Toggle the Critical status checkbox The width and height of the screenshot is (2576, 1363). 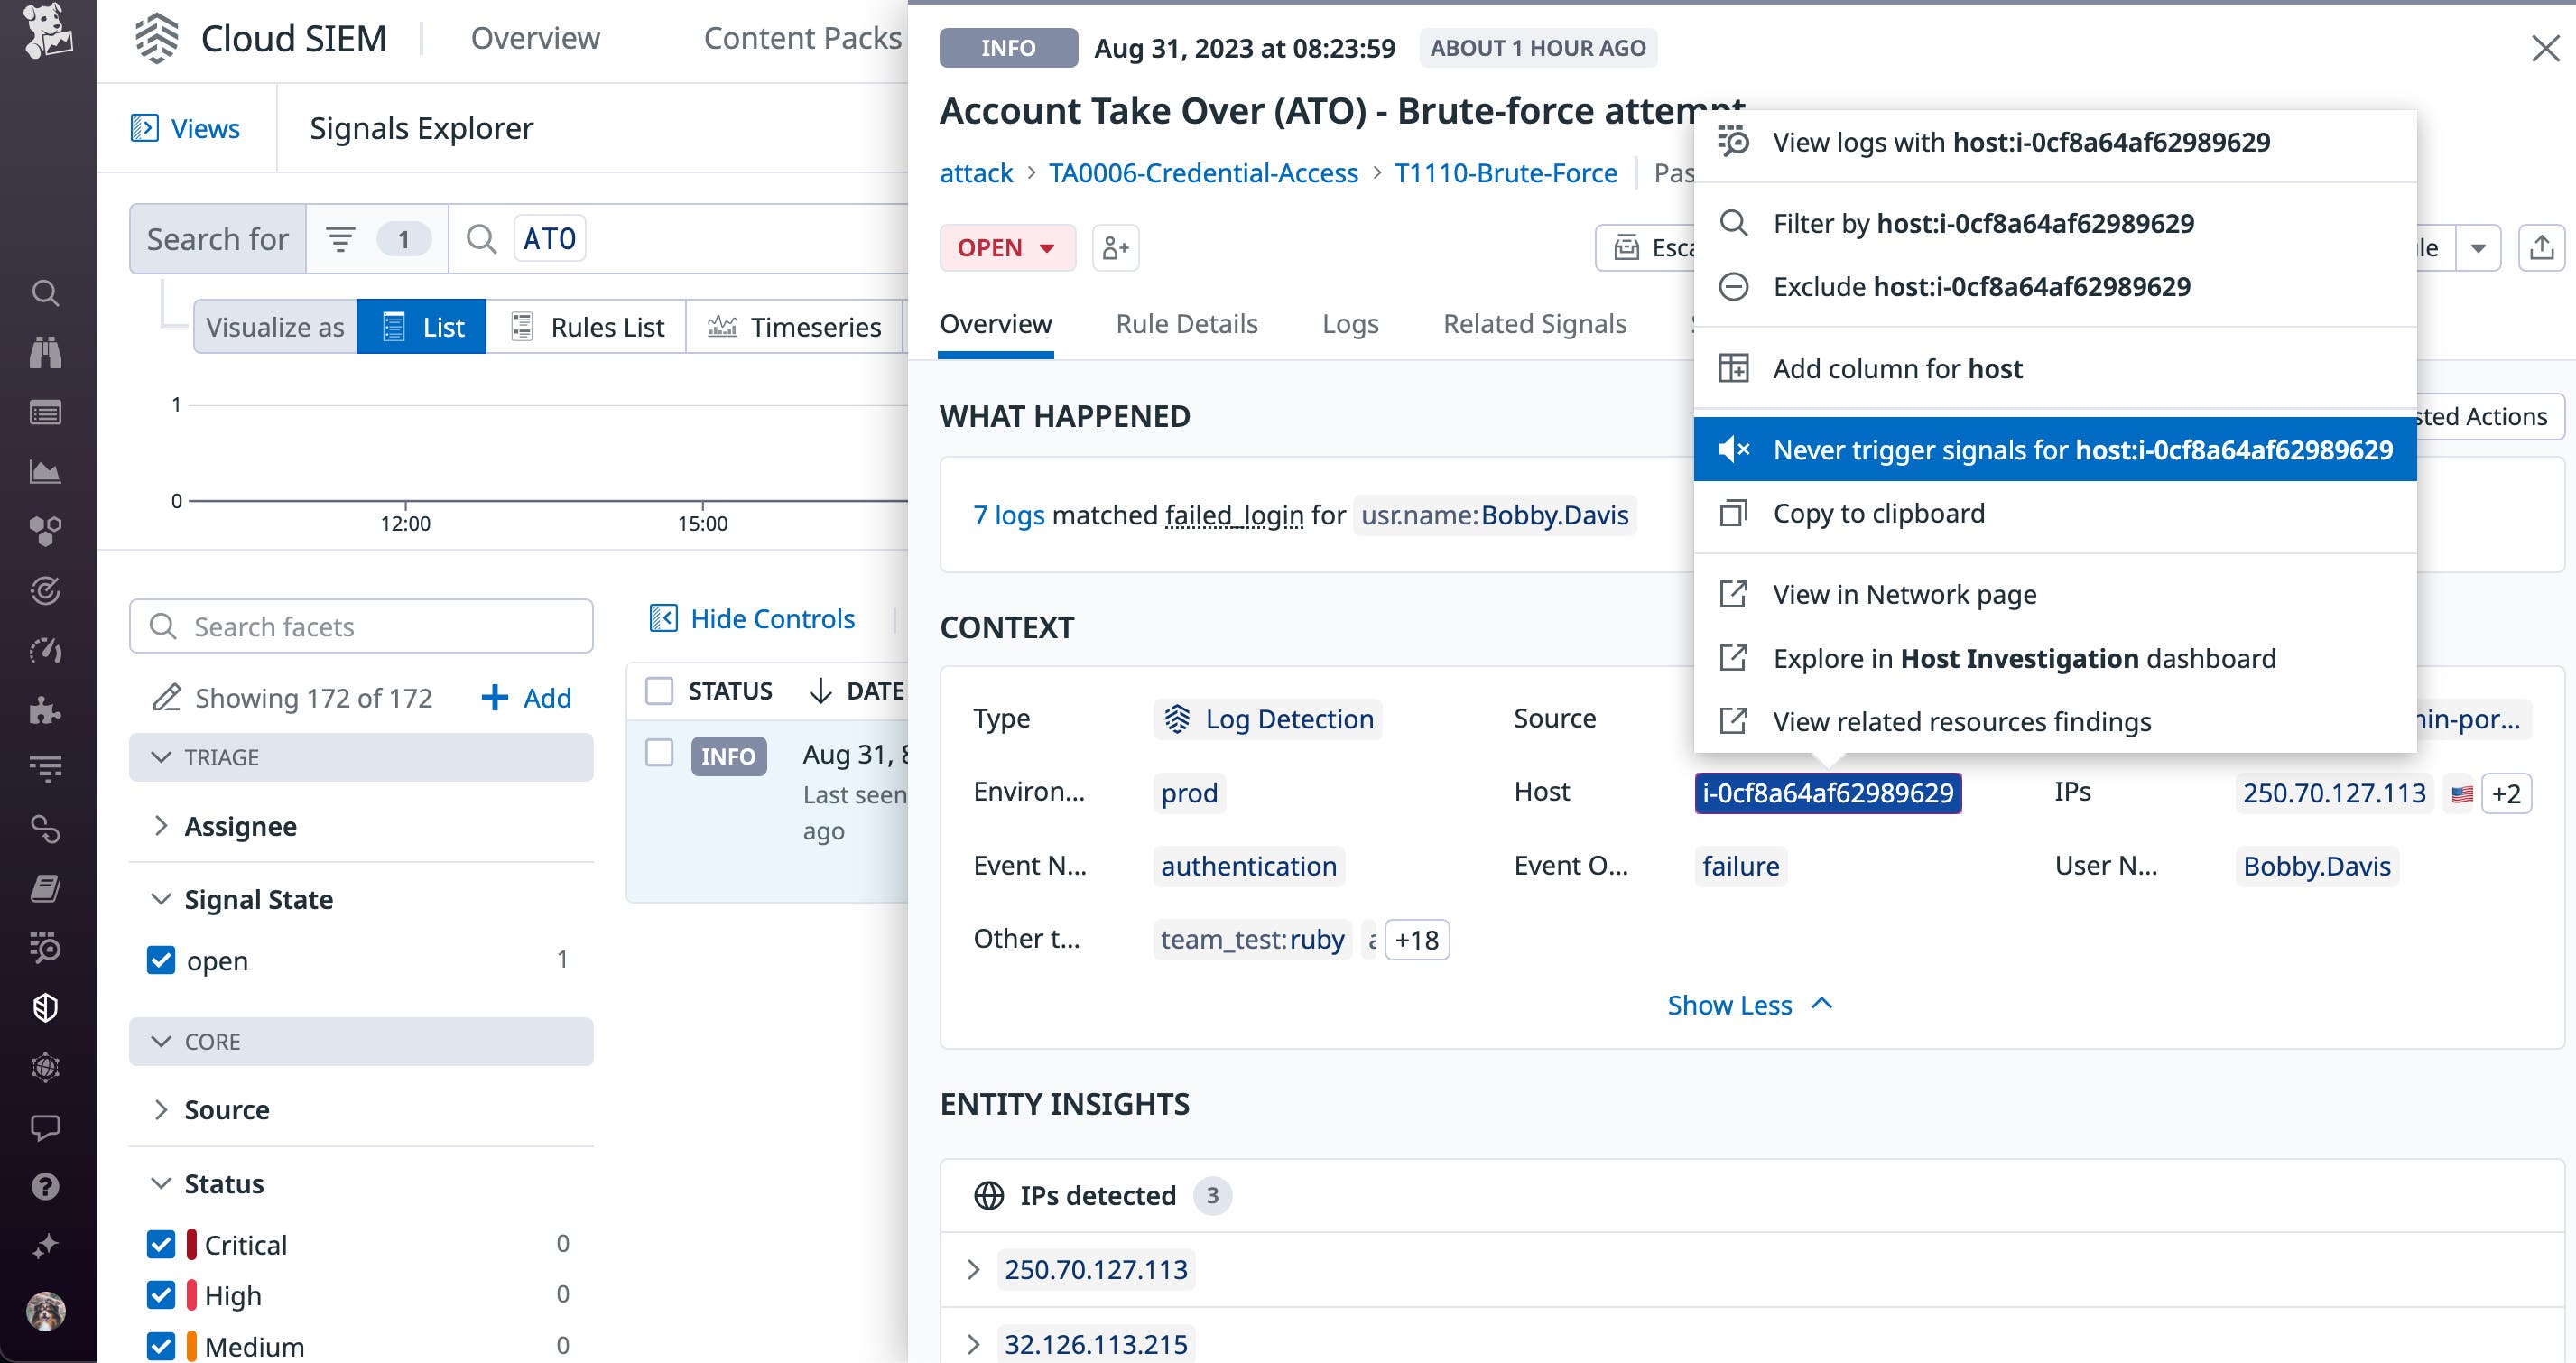(161, 1244)
